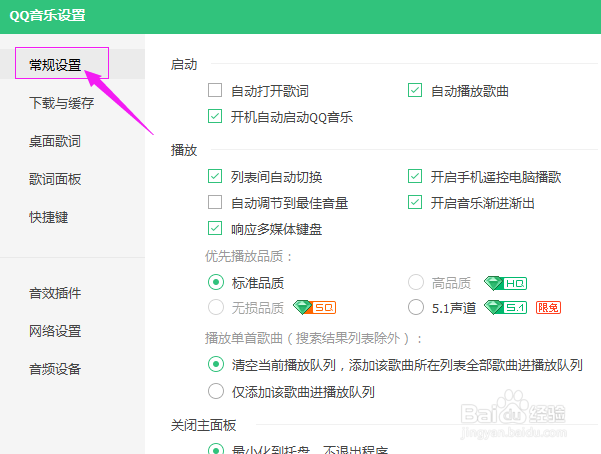
Task: Click the 播放 section heading
Action: point(184,150)
